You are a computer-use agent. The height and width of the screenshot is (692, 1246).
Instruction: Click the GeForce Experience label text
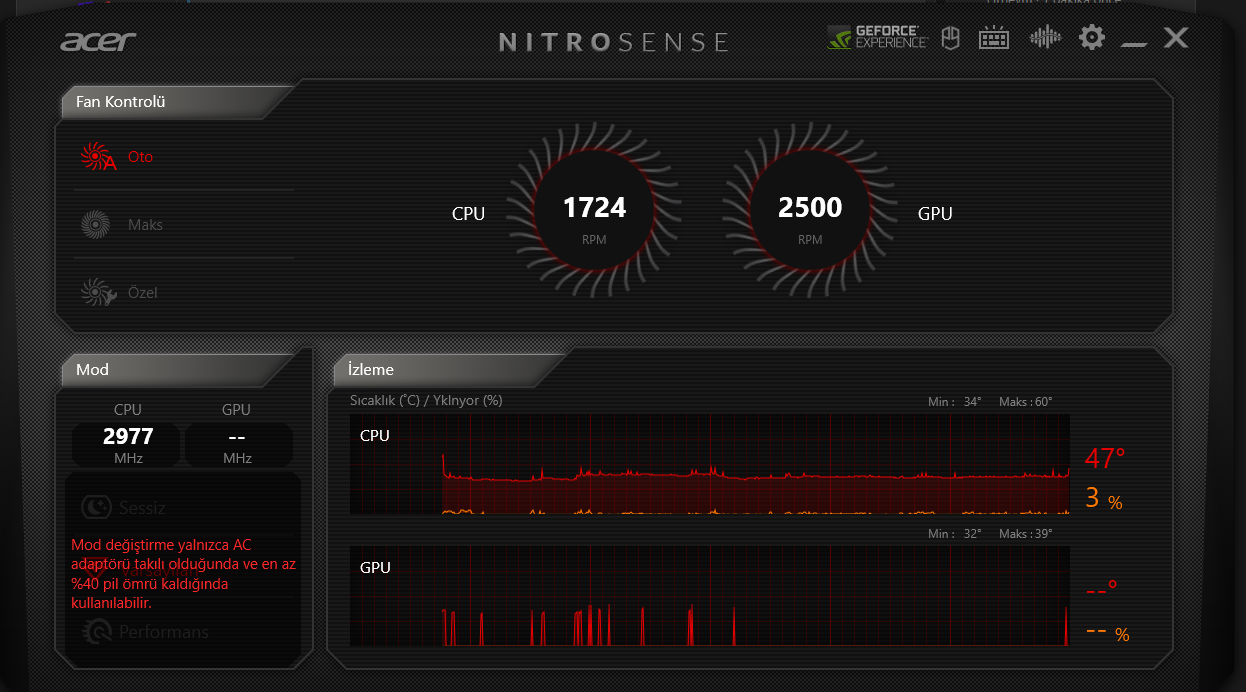pyautogui.click(x=890, y=37)
